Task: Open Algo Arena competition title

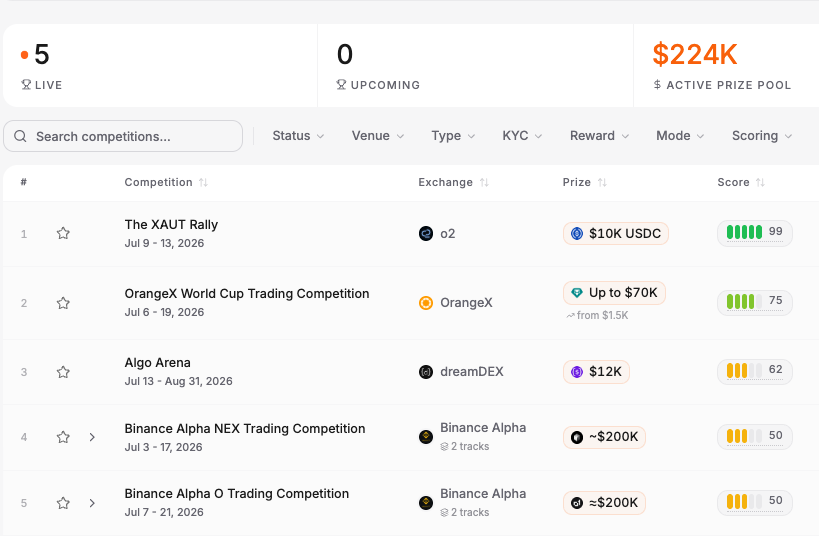Action: click(x=157, y=363)
